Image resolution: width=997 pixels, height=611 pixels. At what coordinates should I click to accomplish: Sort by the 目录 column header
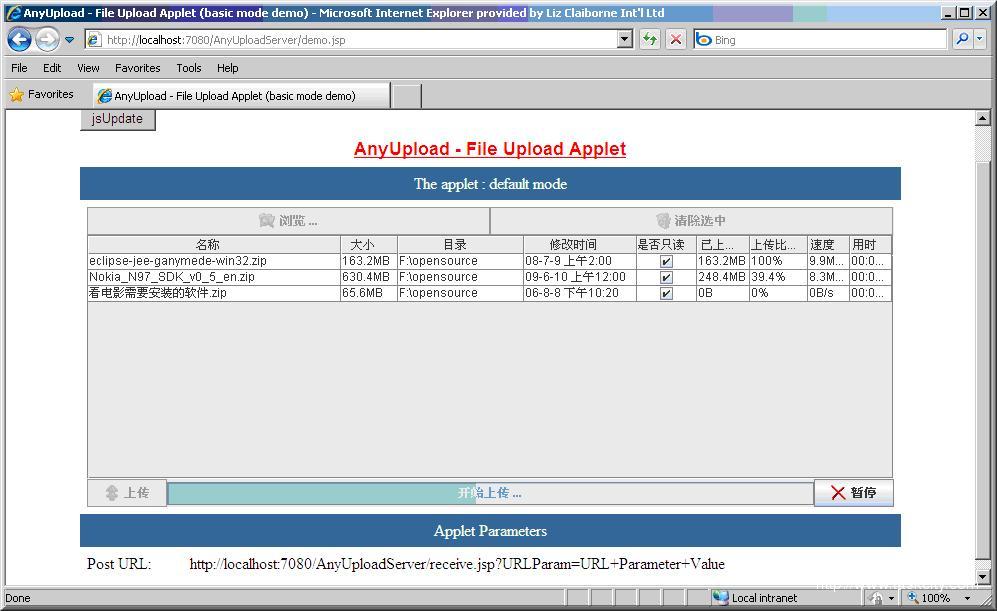[460, 244]
